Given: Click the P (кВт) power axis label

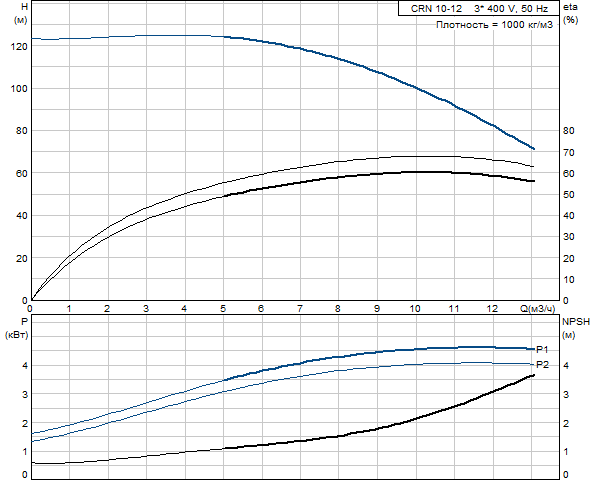Looking at the screenshot, I should point(17,328).
